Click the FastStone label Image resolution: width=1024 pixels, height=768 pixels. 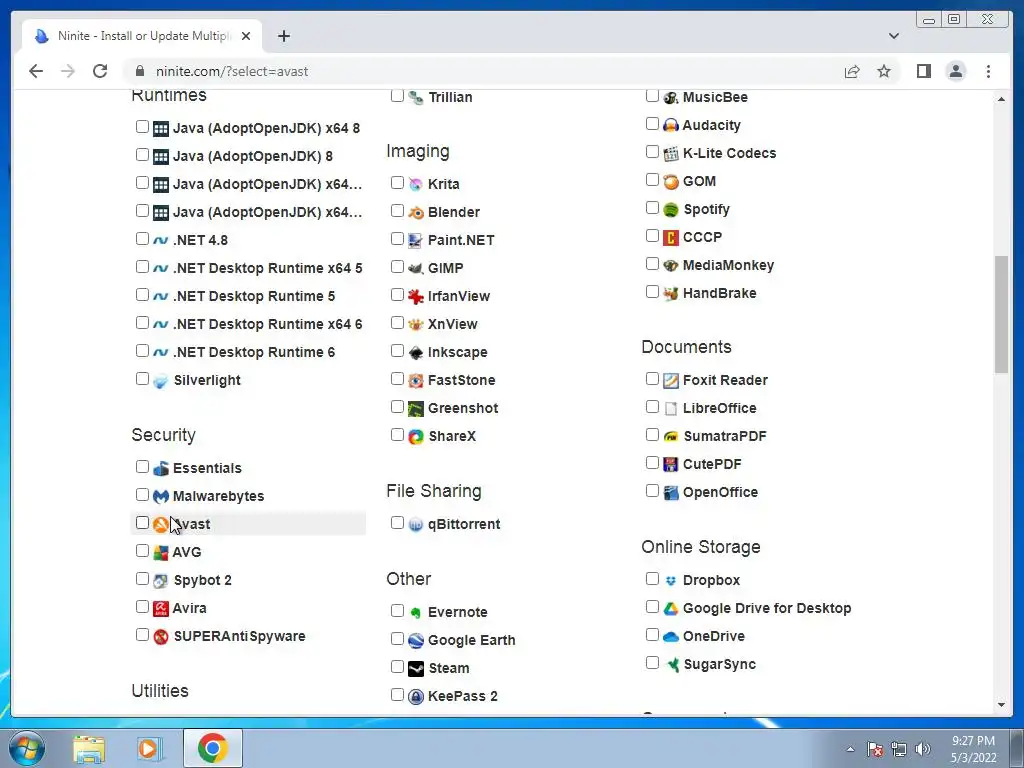tap(462, 381)
